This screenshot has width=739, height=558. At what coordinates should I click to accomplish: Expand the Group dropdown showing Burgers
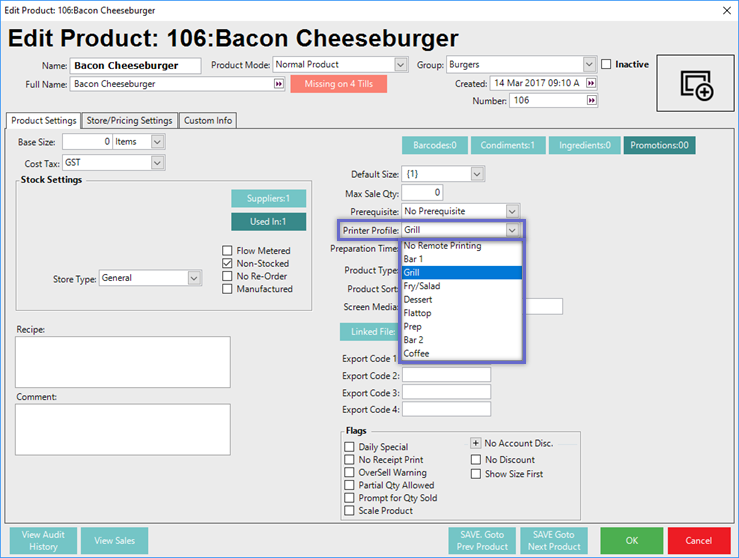tap(589, 65)
